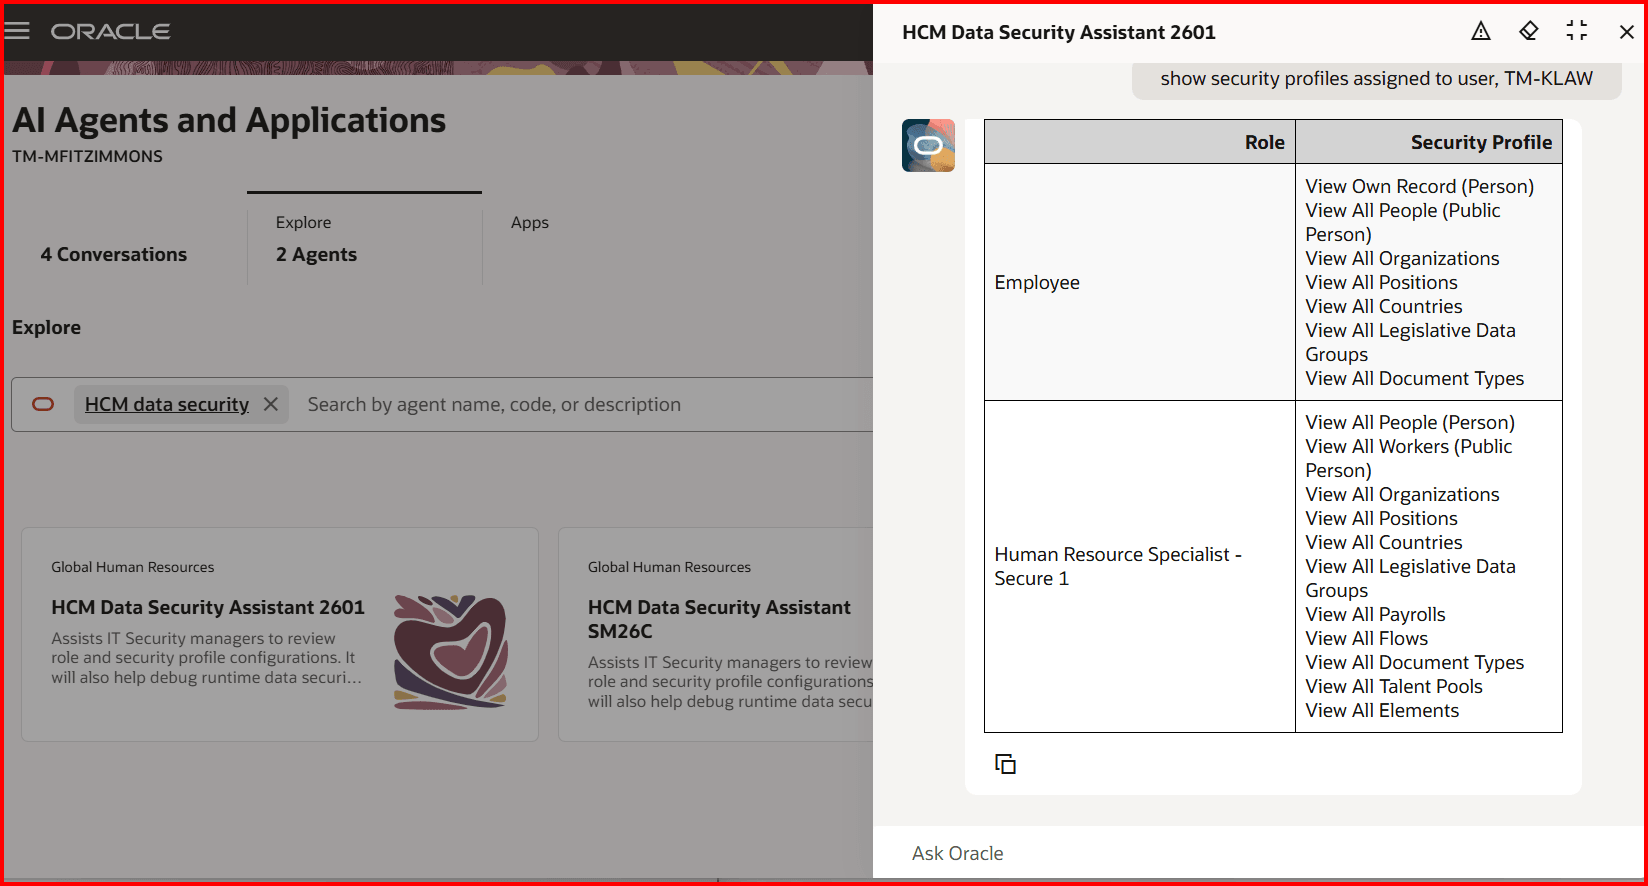Click View All Talent Pools entry
The width and height of the screenshot is (1648, 886).
coord(1393,686)
